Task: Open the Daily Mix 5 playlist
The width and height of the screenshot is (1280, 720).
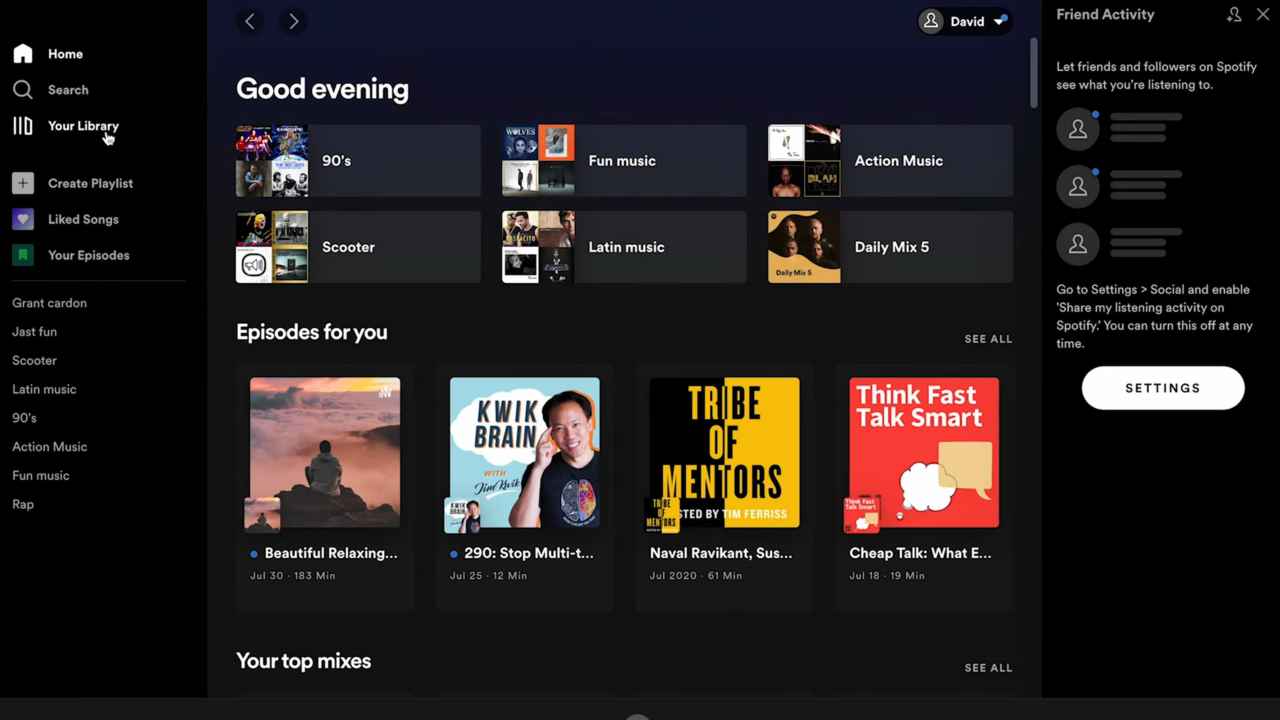Action: [x=890, y=247]
